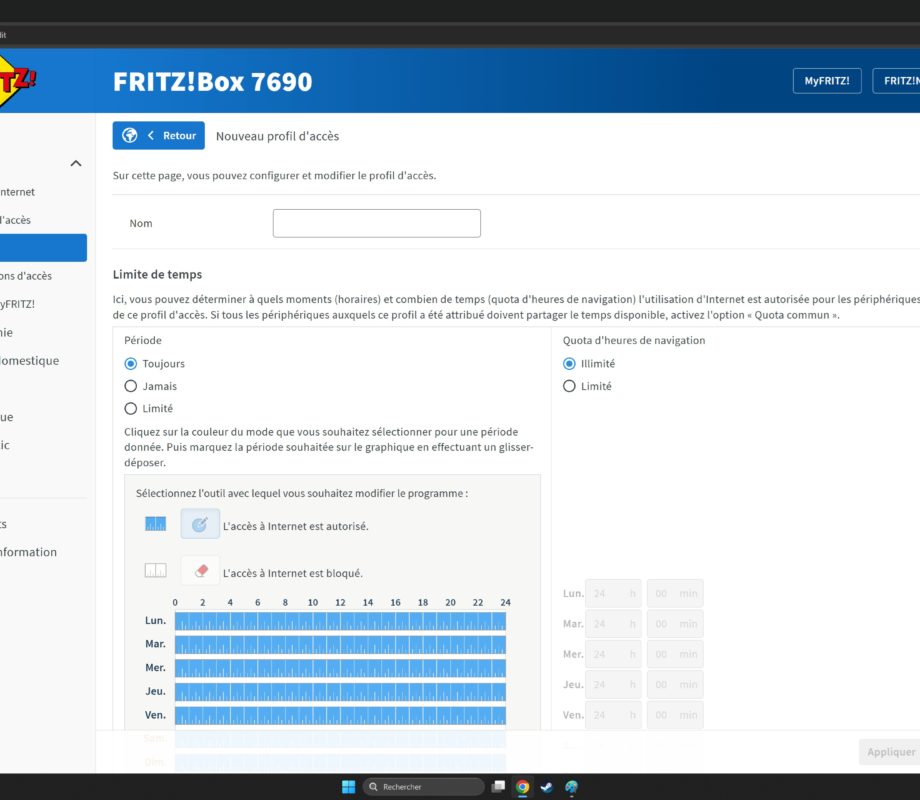Click the Mar. schedule bar in the timetable
This screenshot has height=800, width=920.
tap(340, 644)
